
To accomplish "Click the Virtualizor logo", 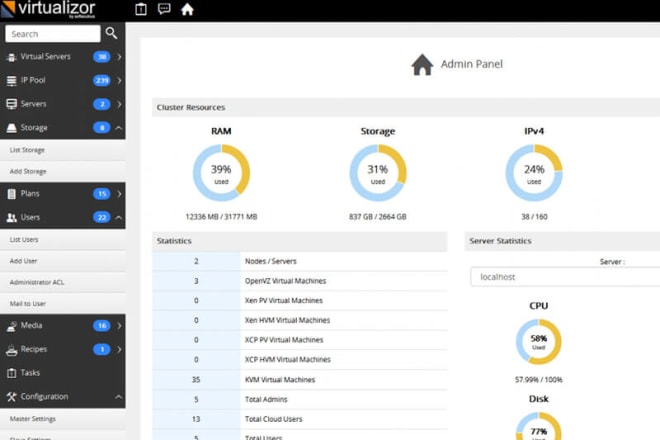I will (x=48, y=9).
